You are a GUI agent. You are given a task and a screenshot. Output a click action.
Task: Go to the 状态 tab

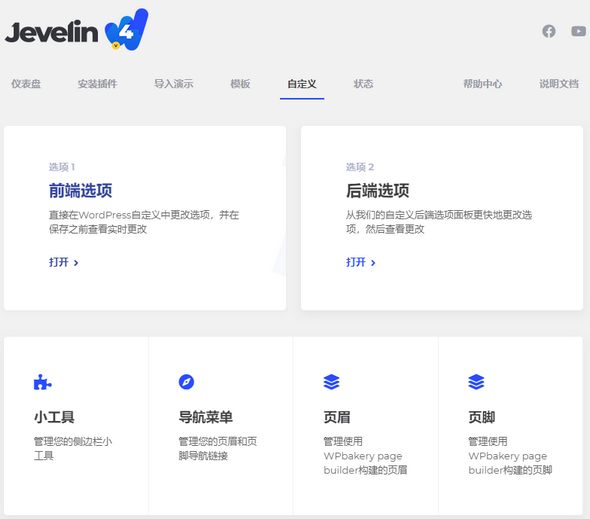(x=363, y=84)
